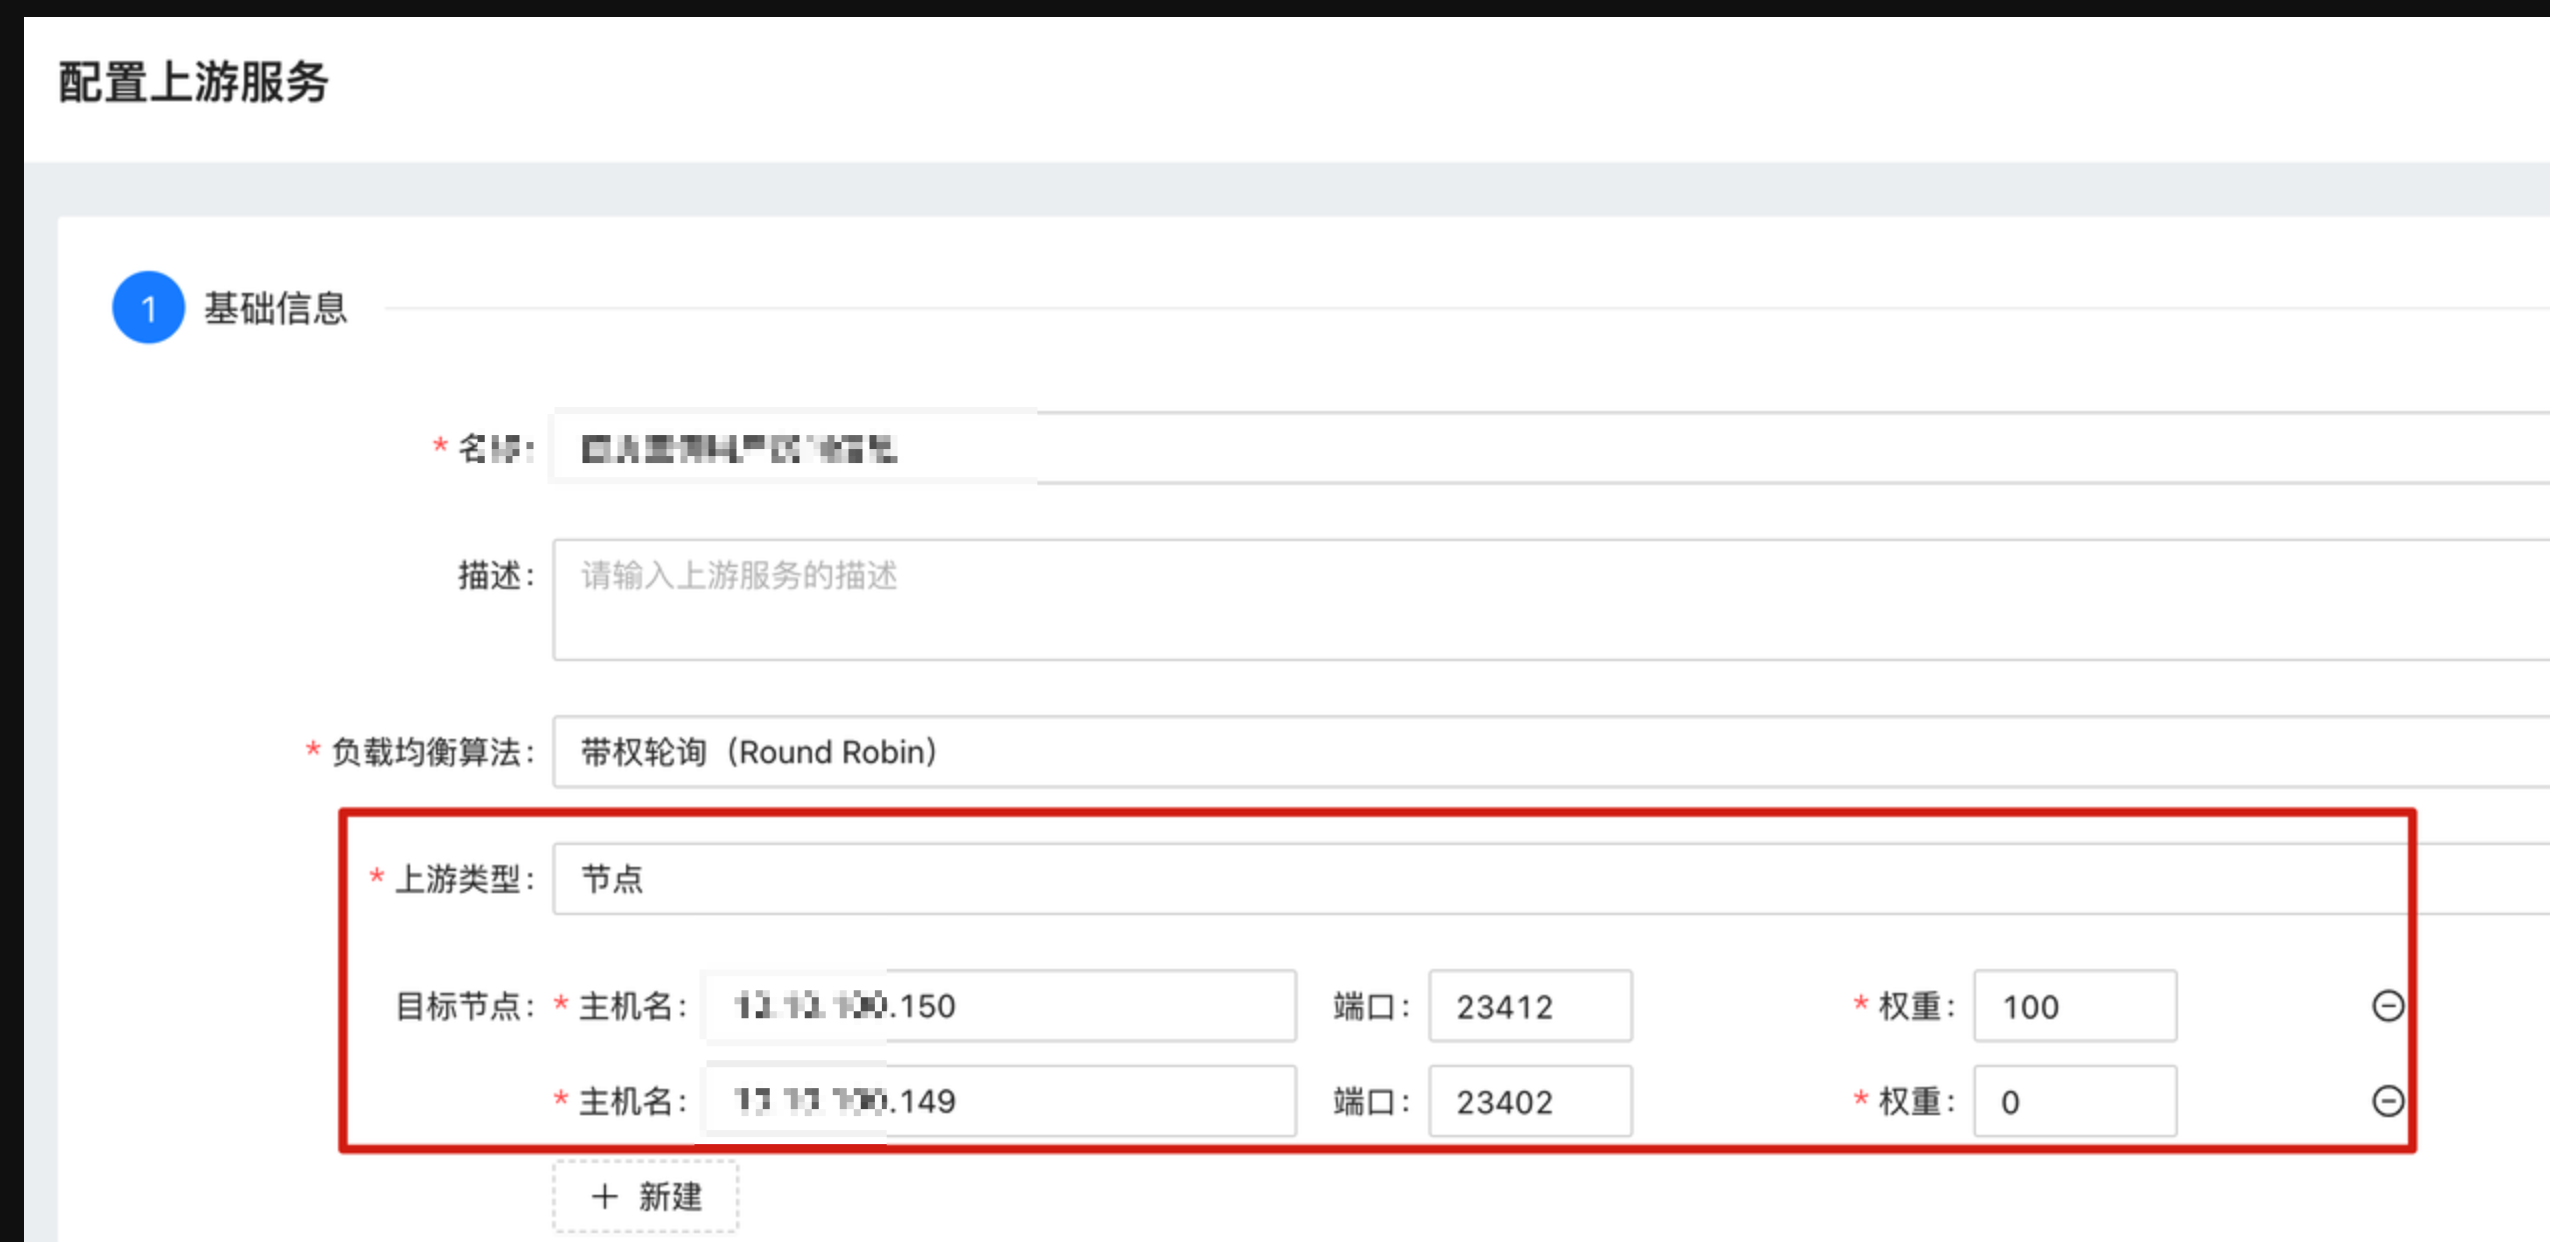Click the hostname field ending in .150
The width and height of the screenshot is (2550, 1242).
click(x=1000, y=1006)
